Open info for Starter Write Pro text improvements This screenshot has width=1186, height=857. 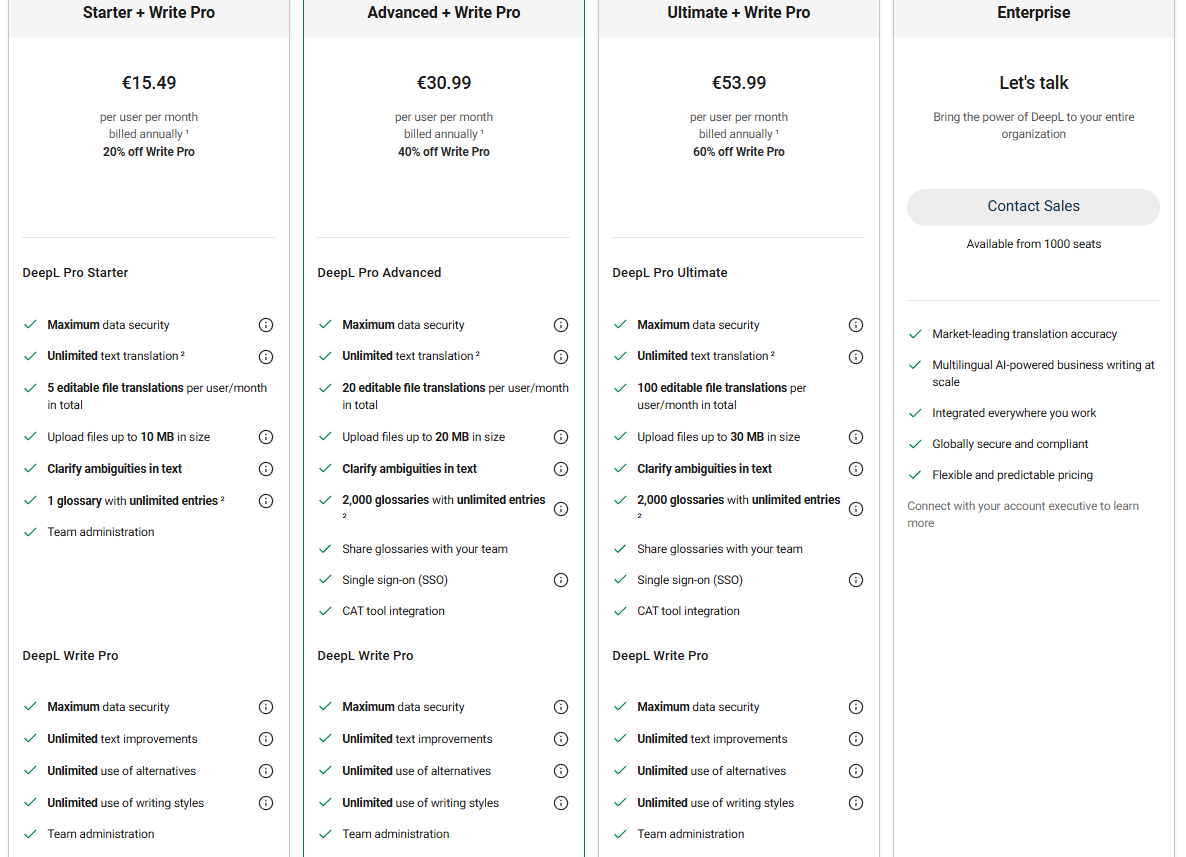tap(265, 739)
